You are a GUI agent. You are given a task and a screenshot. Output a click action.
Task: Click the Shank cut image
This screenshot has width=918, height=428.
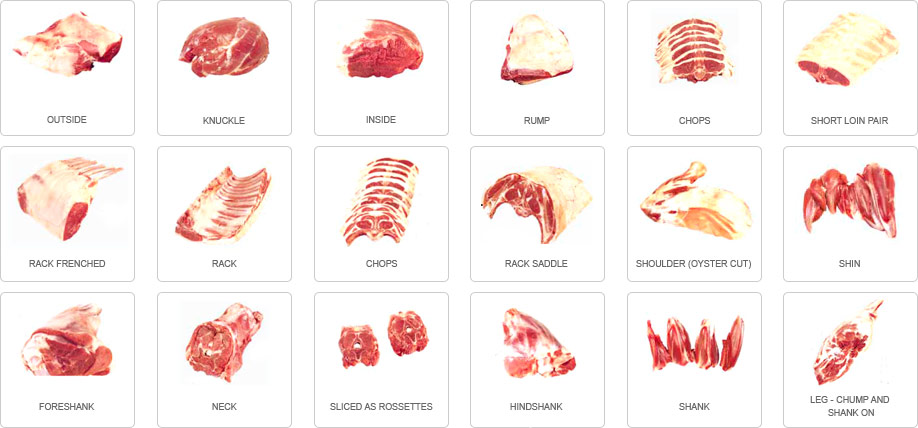pos(696,344)
